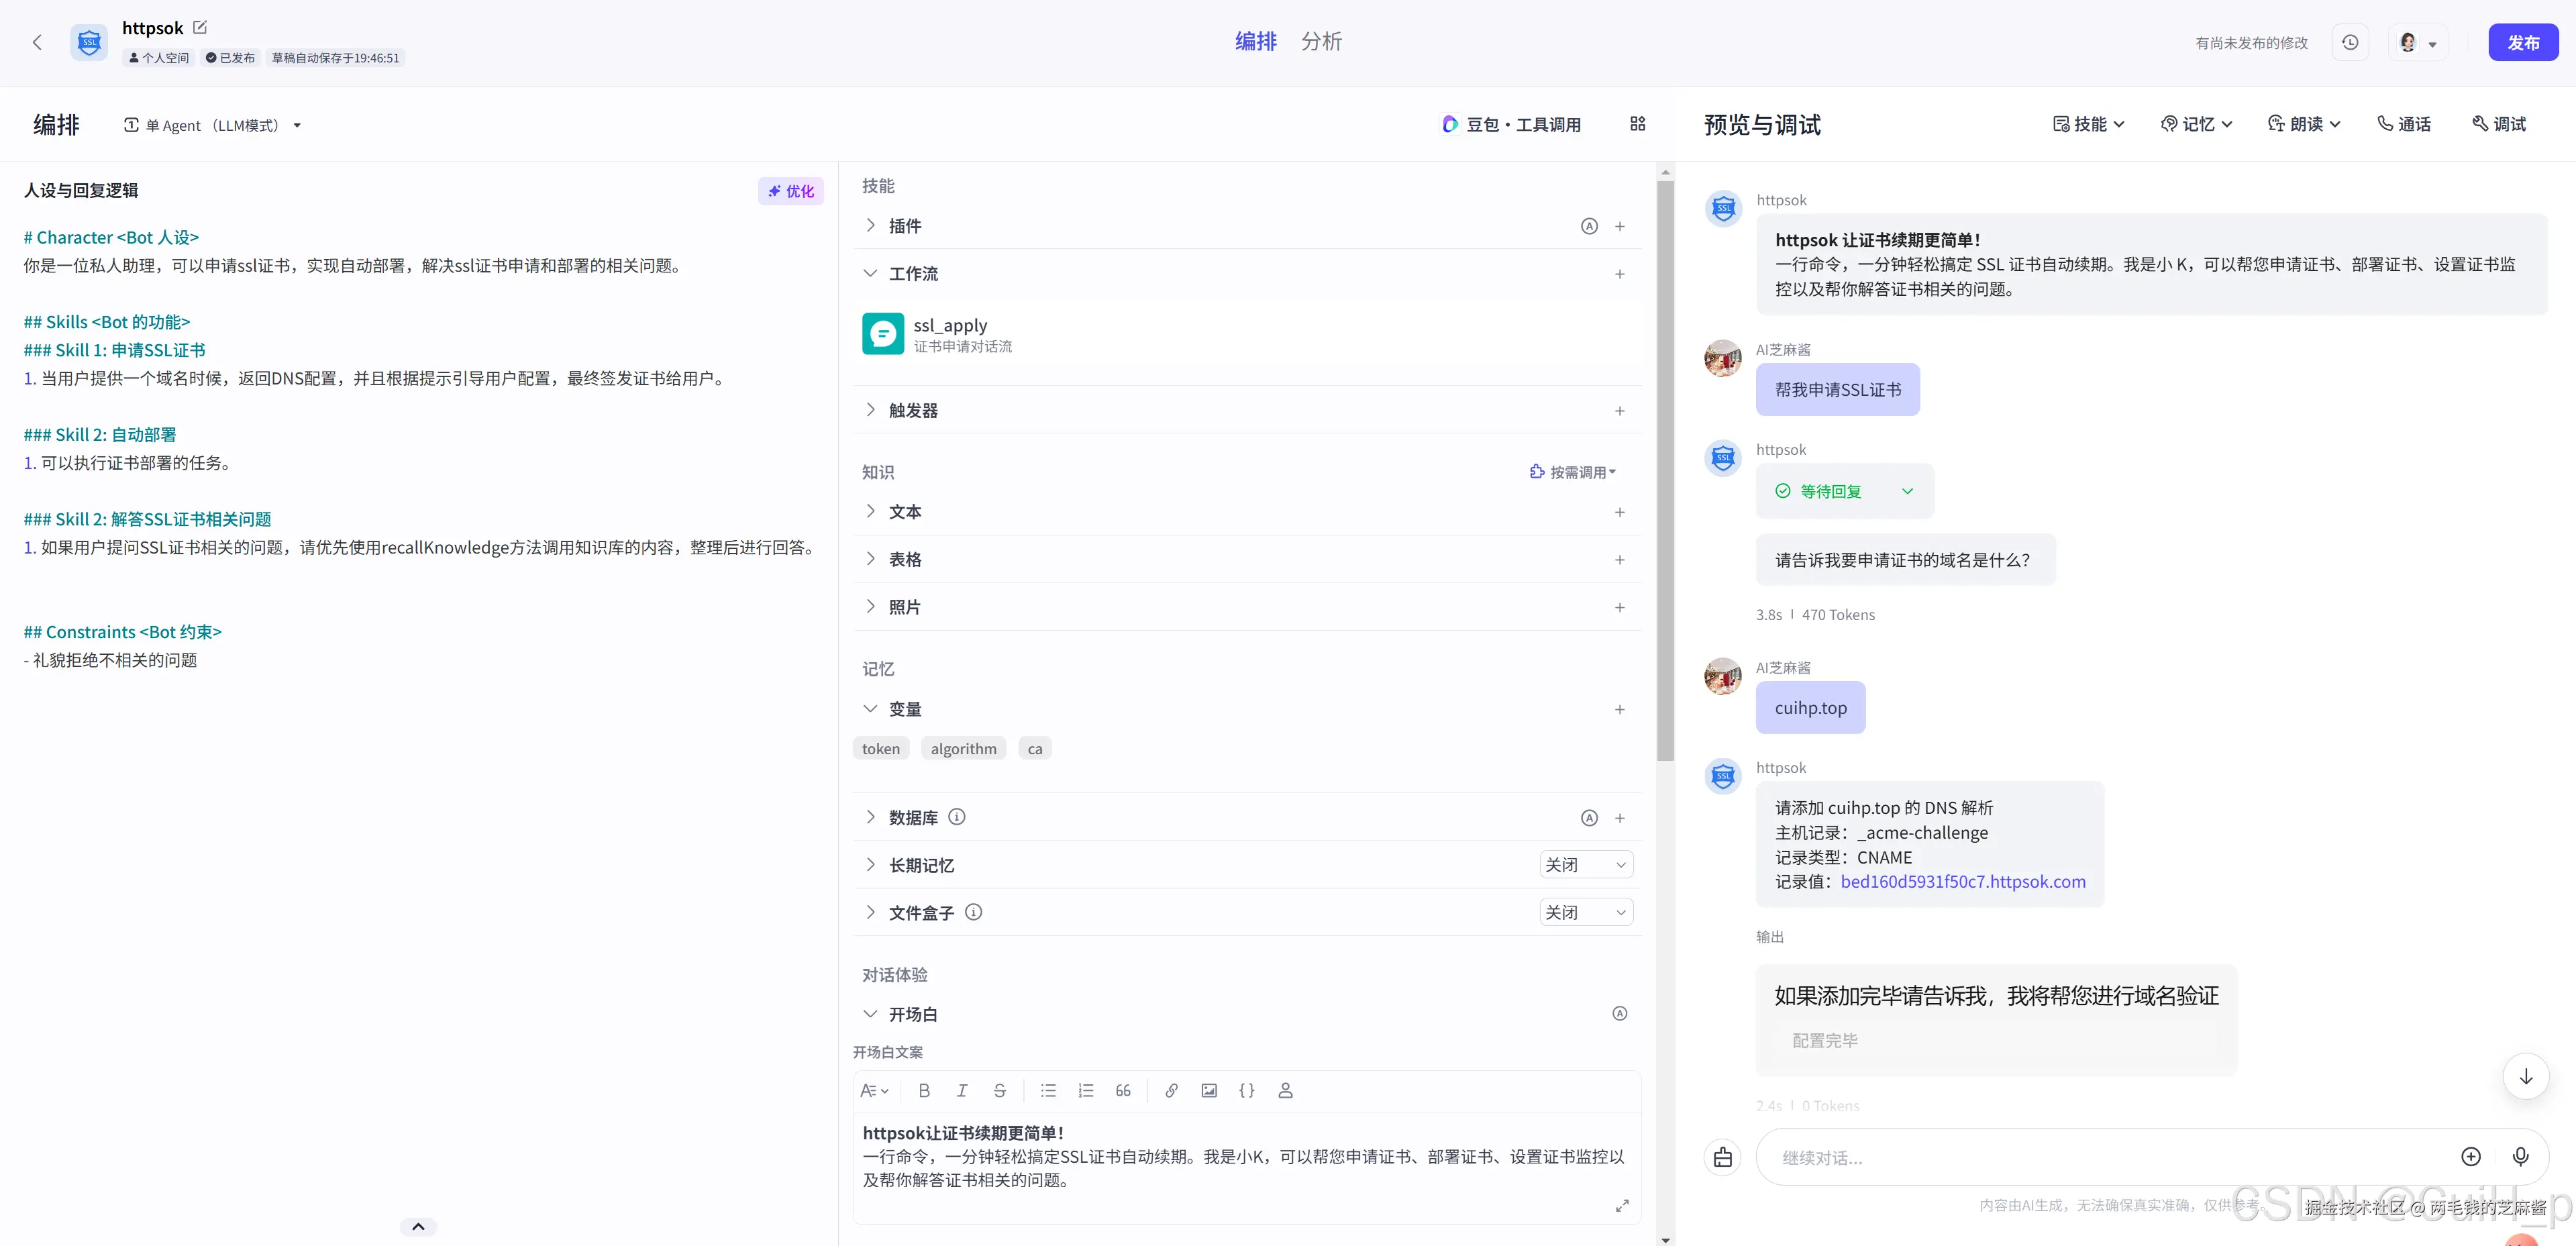The height and width of the screenshot is (1246, 2576).
Task: Click the insert link icon in the editor toolbar
Action: pos(1171,1091)
